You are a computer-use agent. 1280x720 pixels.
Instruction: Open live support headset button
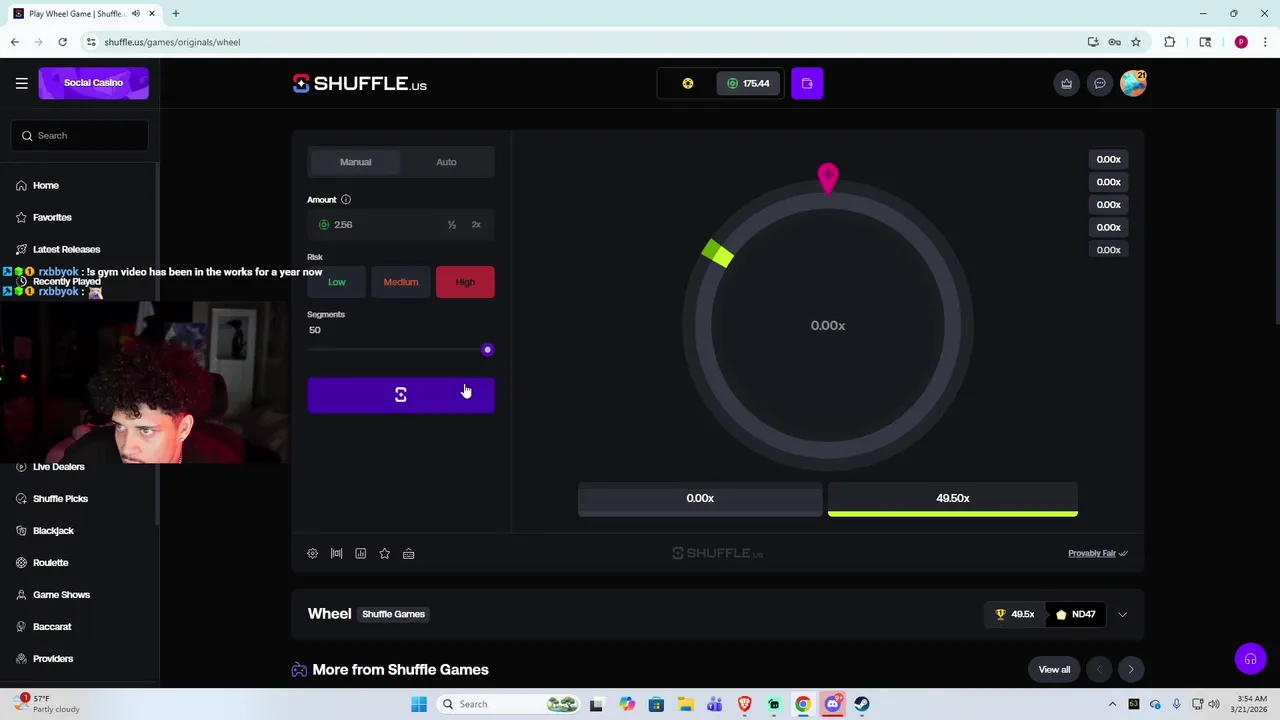pos(1250,659)
